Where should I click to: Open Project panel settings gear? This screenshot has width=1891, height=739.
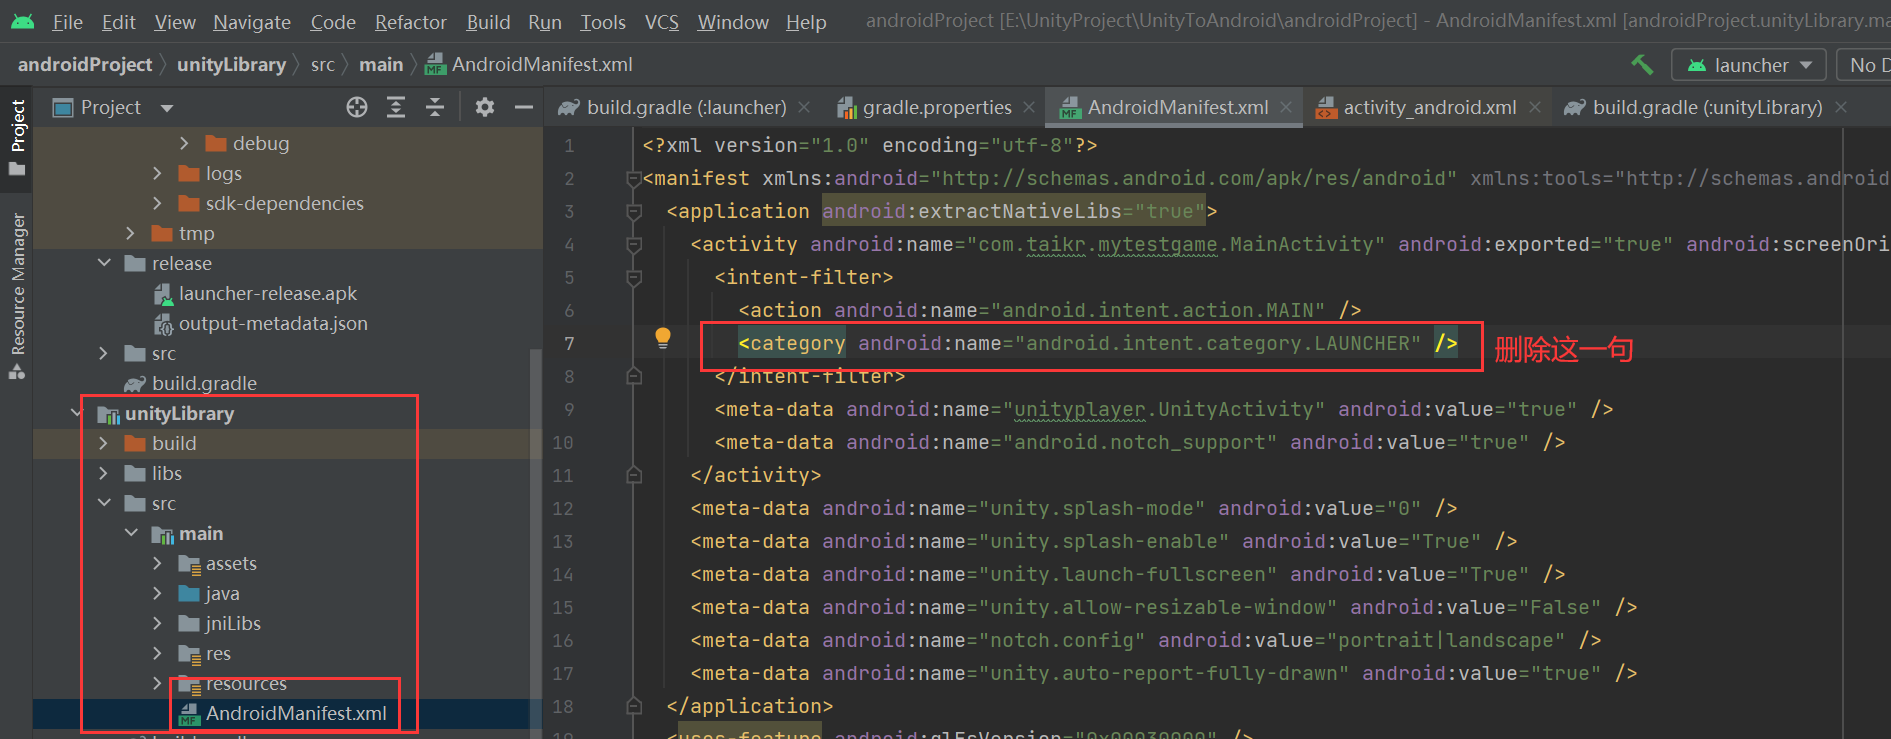click(x=485, y=107)
